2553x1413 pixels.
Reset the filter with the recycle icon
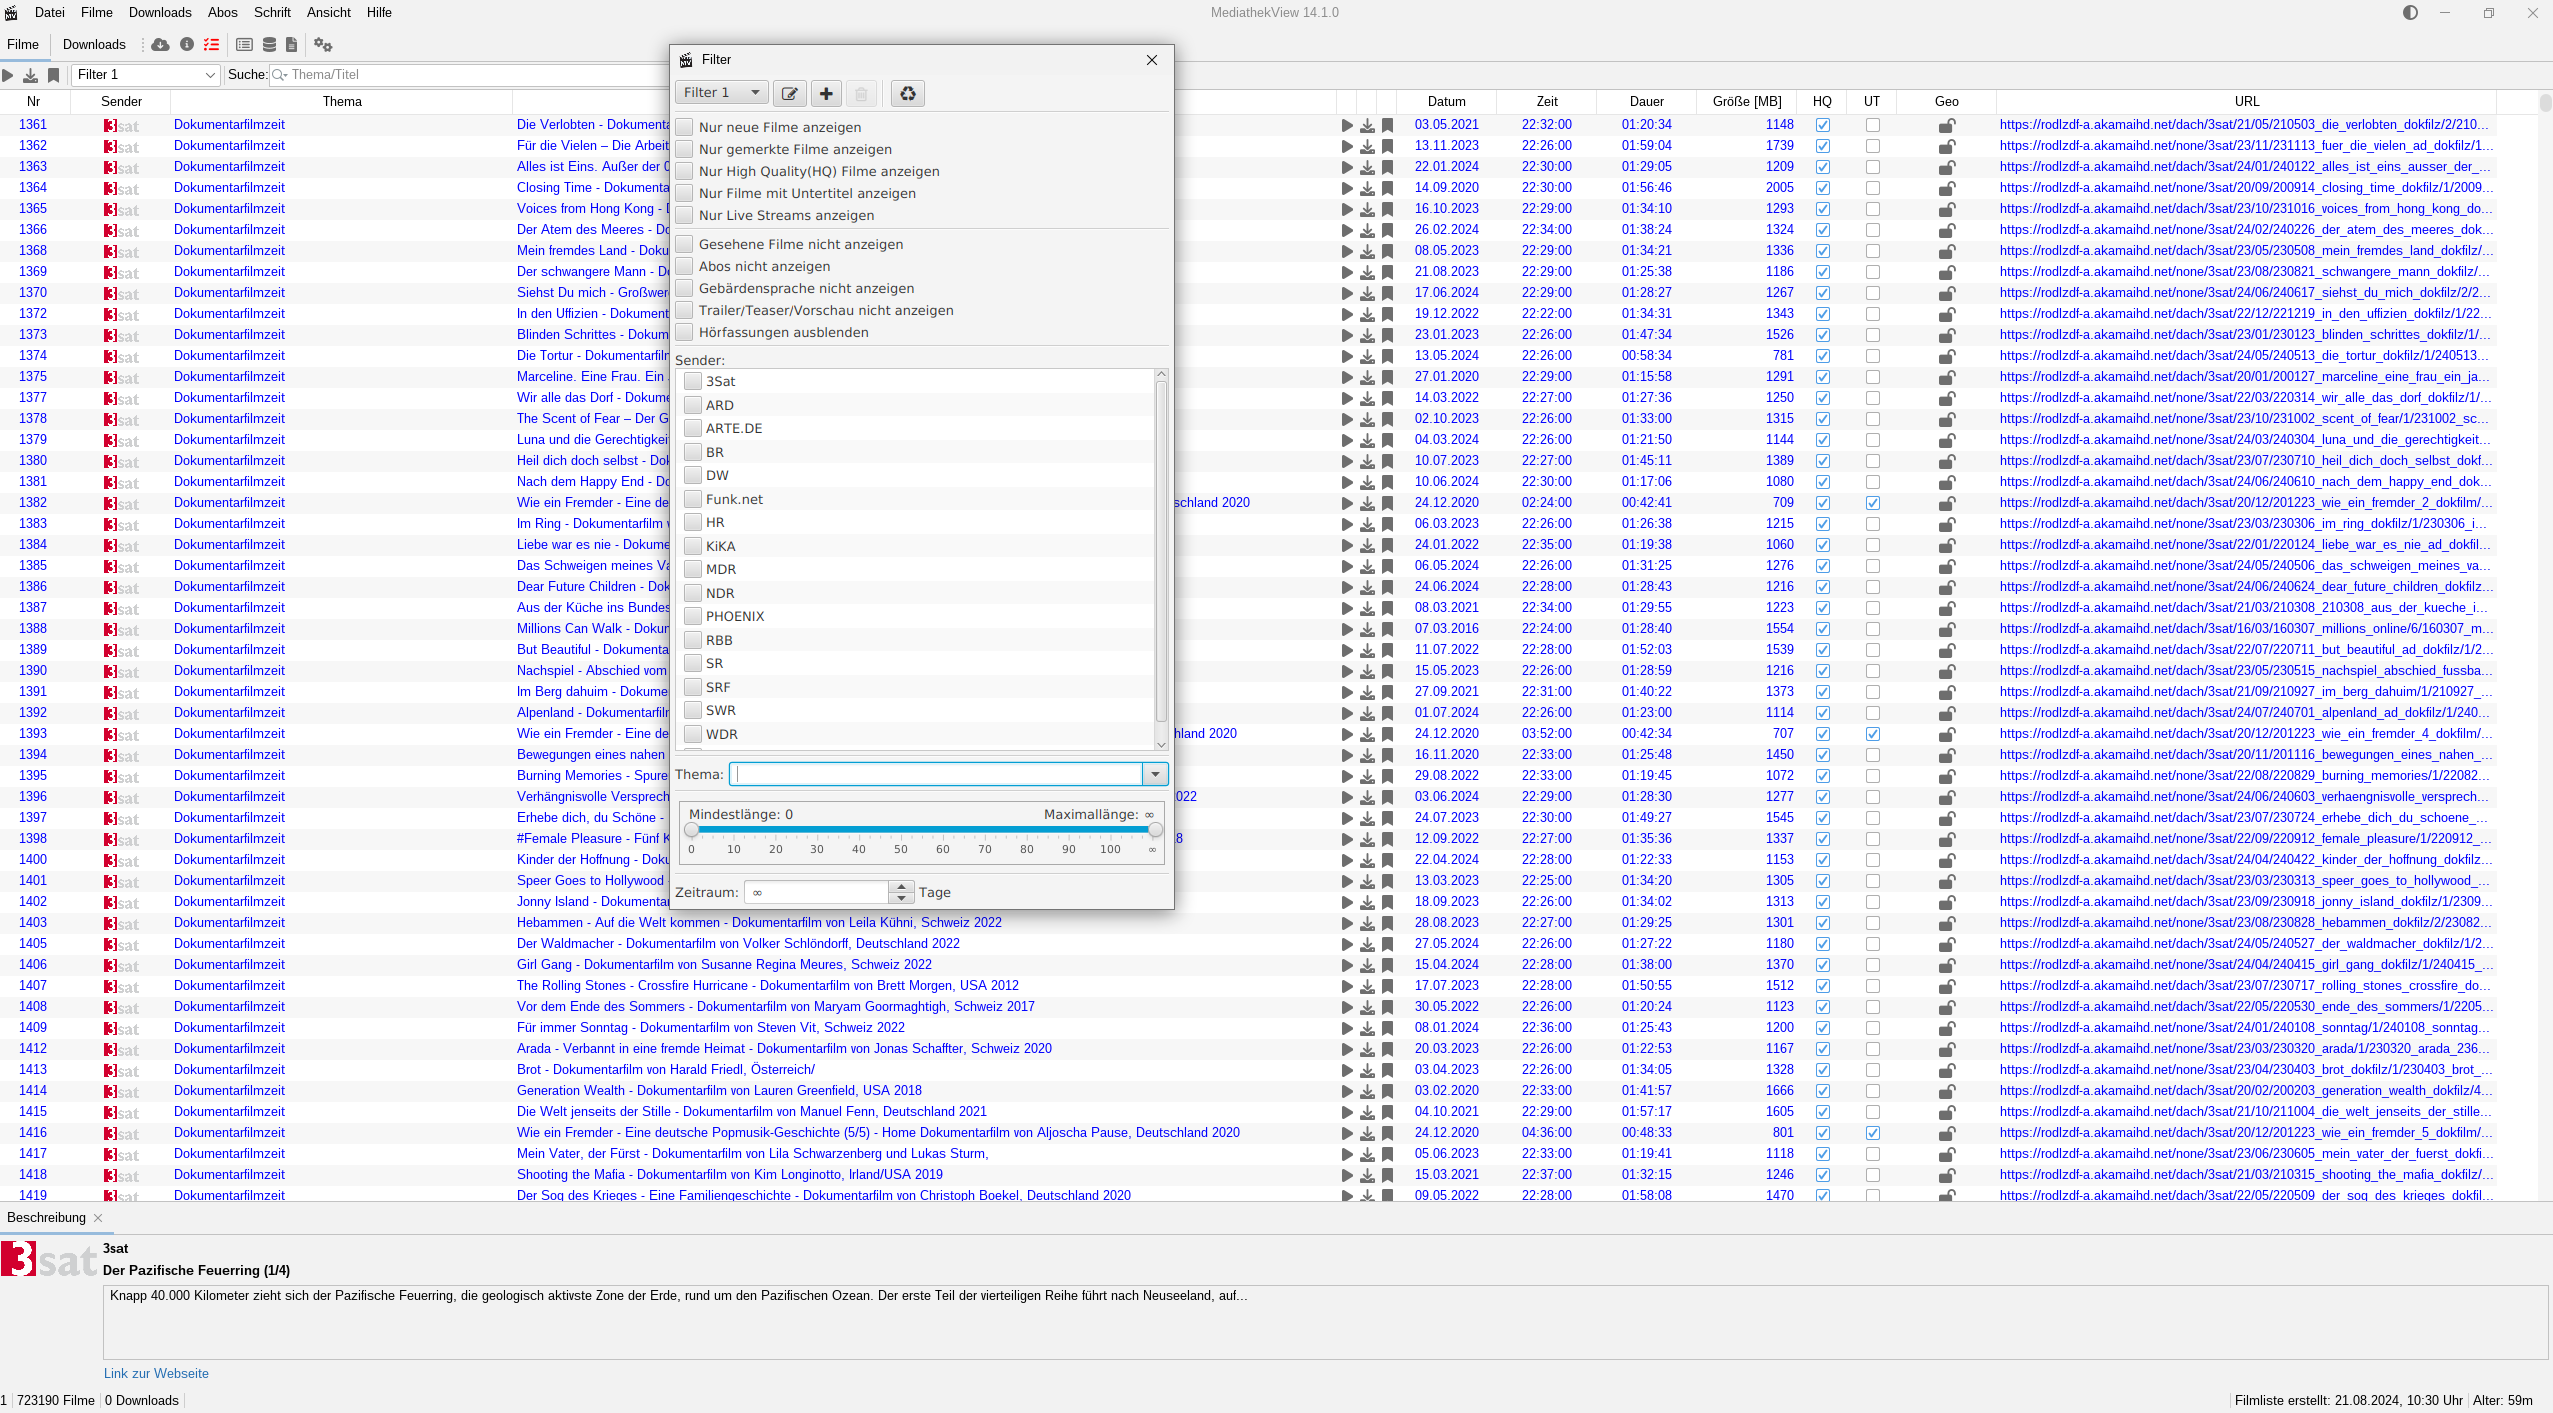pos(907,93)
